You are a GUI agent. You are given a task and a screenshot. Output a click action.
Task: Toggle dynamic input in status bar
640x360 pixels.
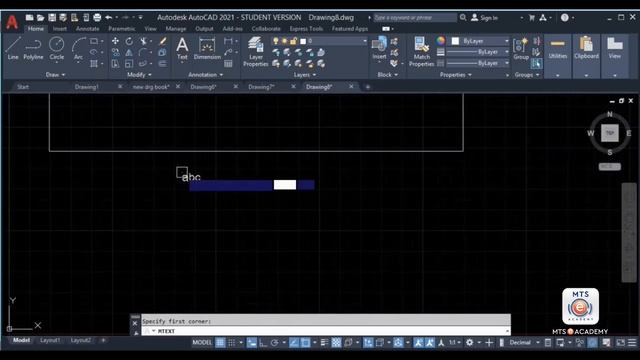251,342
